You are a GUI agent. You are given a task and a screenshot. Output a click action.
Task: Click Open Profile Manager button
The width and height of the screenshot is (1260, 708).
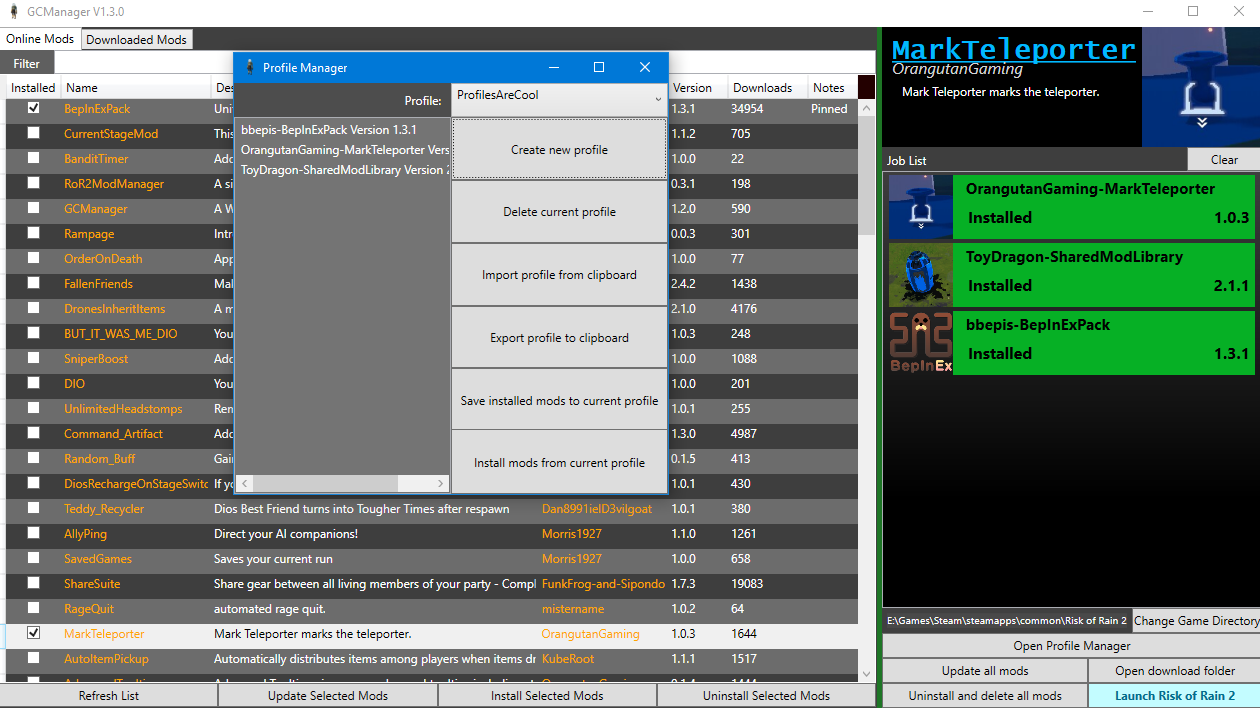[x=1071, y=645]
